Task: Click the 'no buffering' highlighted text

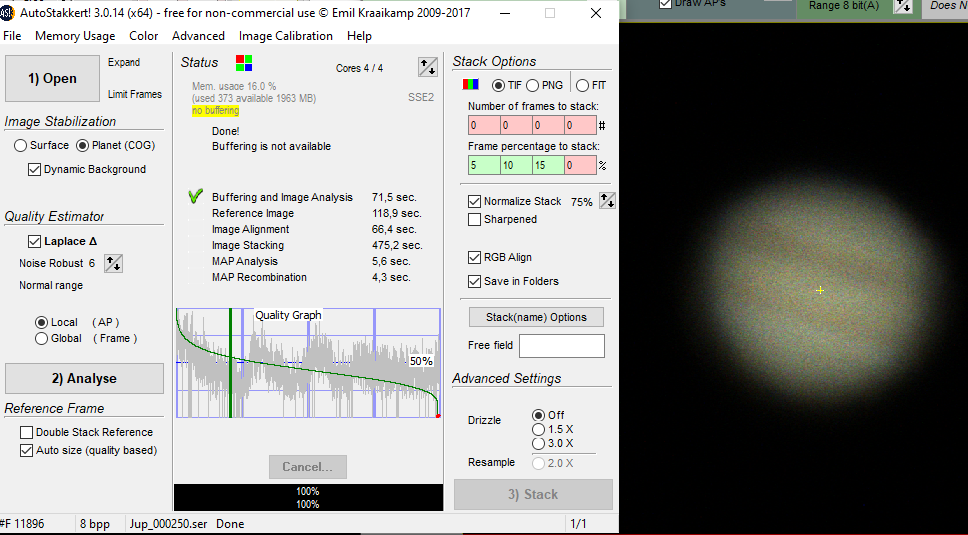Action: pyautogui.click(x=215, y=110)
